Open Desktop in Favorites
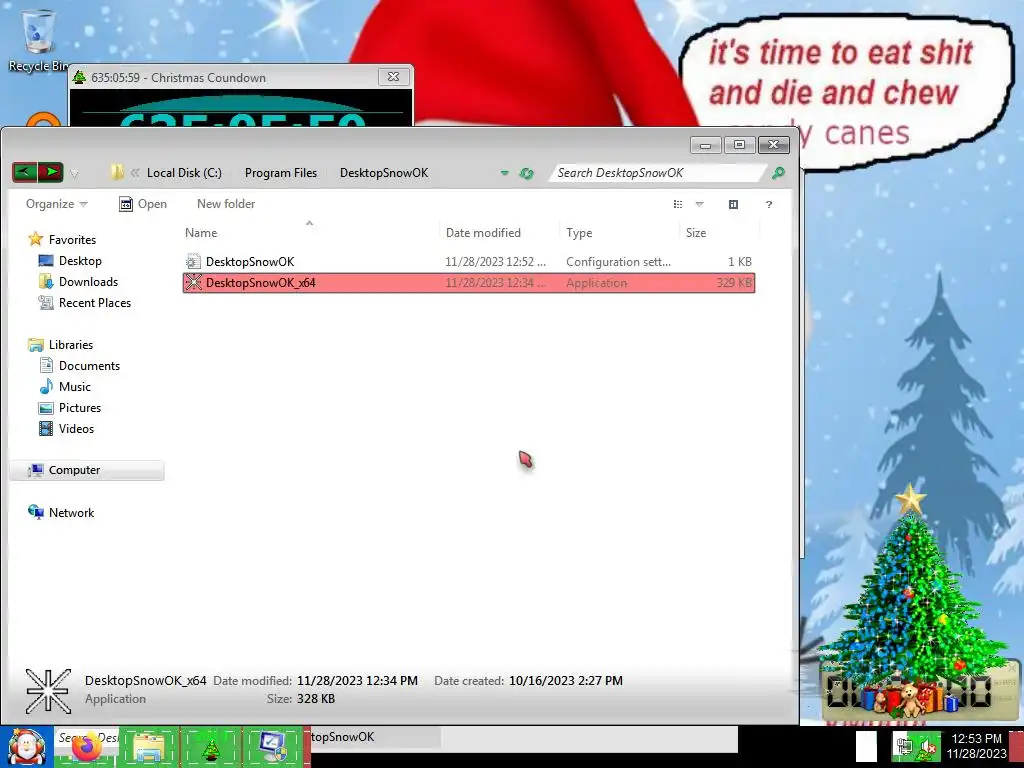1024x768 pixels. point(80,261)
